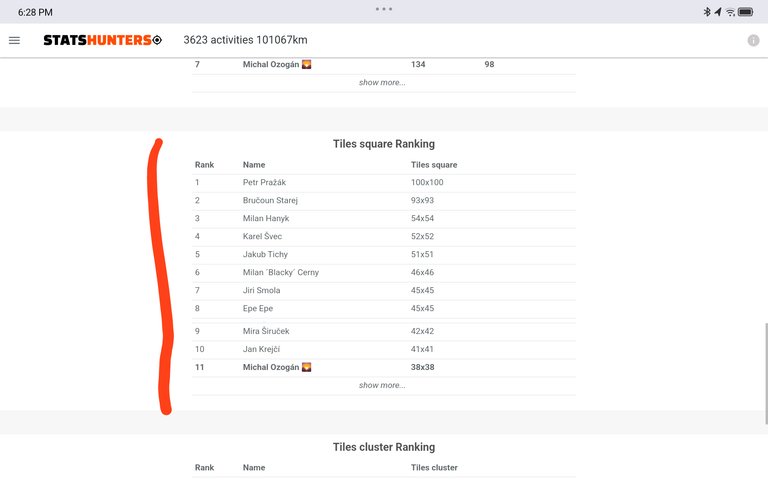Open the hamburger navigation menu
The width and height of the screenshot is (768, 480).
point(14,40)
